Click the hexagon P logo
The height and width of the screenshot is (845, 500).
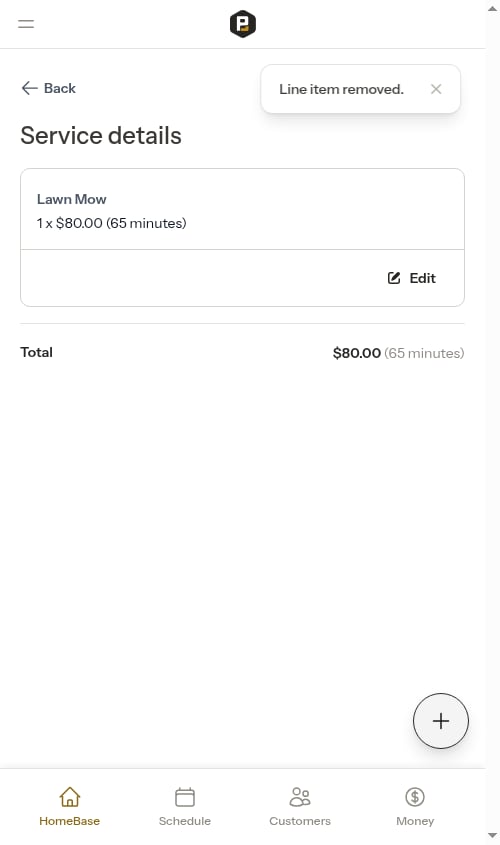(x=242, y=24)
